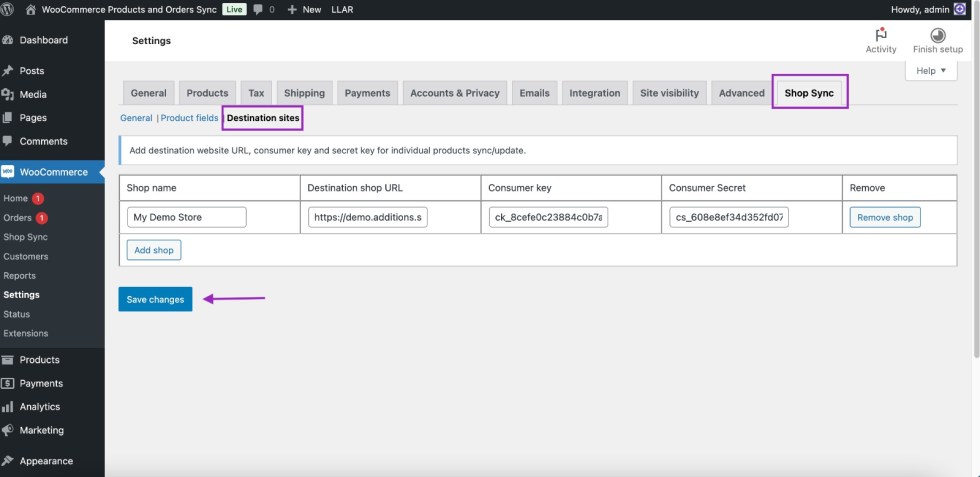Image resolution: width=980 pixels, height=477 pixels.
Task: Open Dashboard from the sidebar
Action: click(x=43, y=40)
